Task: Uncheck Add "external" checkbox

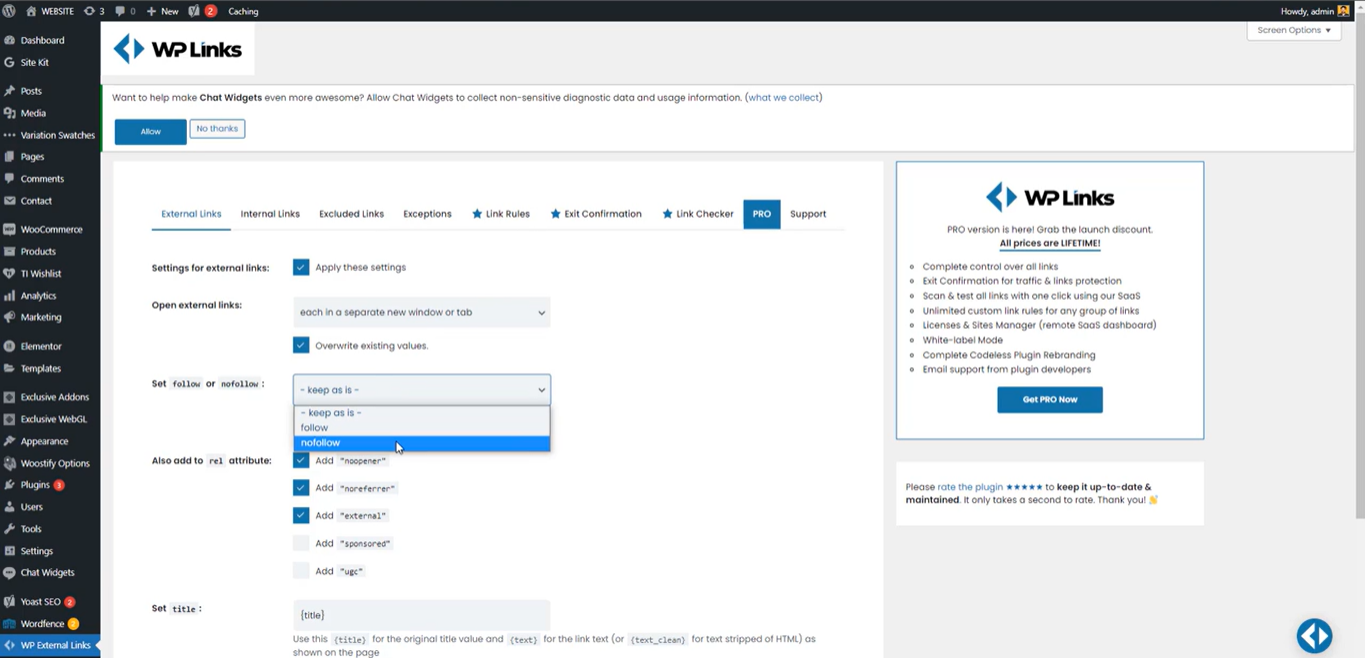Action: pyautogui.click(x=301, y=515)
